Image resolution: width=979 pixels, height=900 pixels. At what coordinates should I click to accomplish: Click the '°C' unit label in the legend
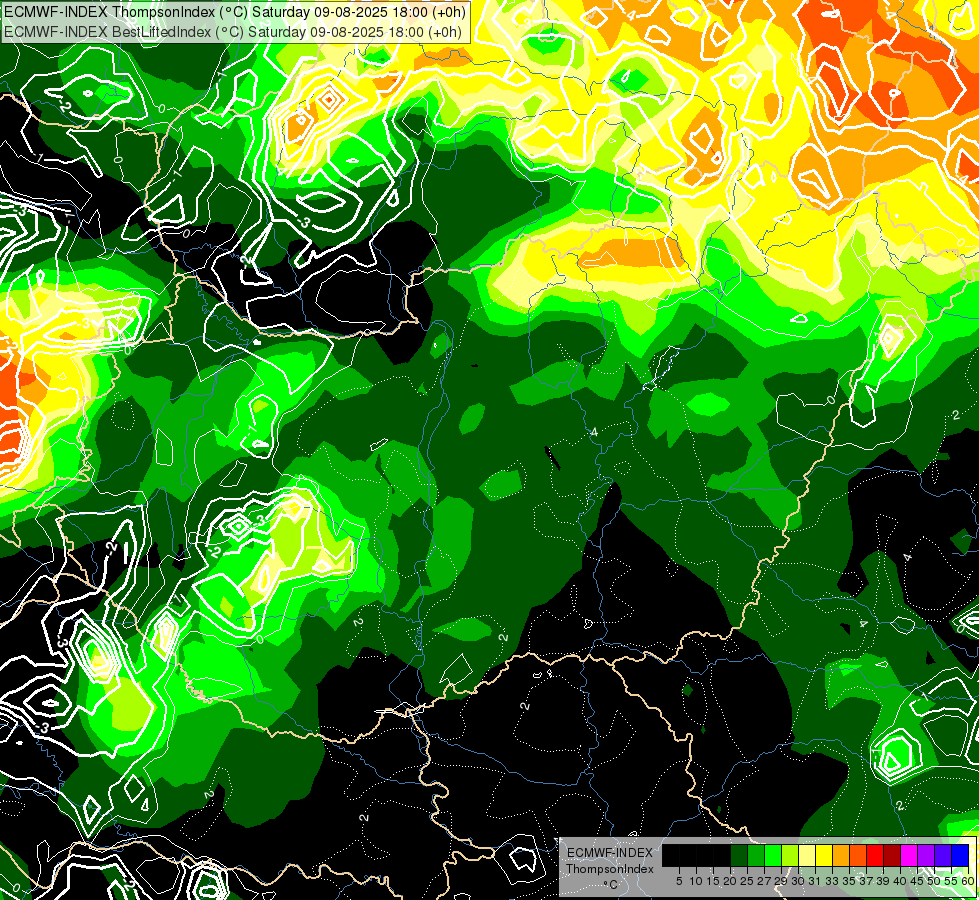coord(611,884)
